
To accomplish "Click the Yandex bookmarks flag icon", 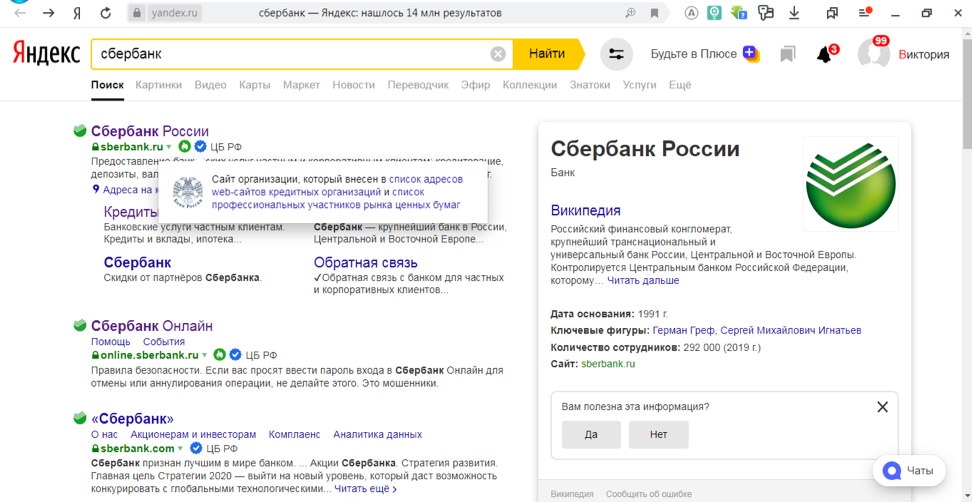I will [x=788, y=55].
